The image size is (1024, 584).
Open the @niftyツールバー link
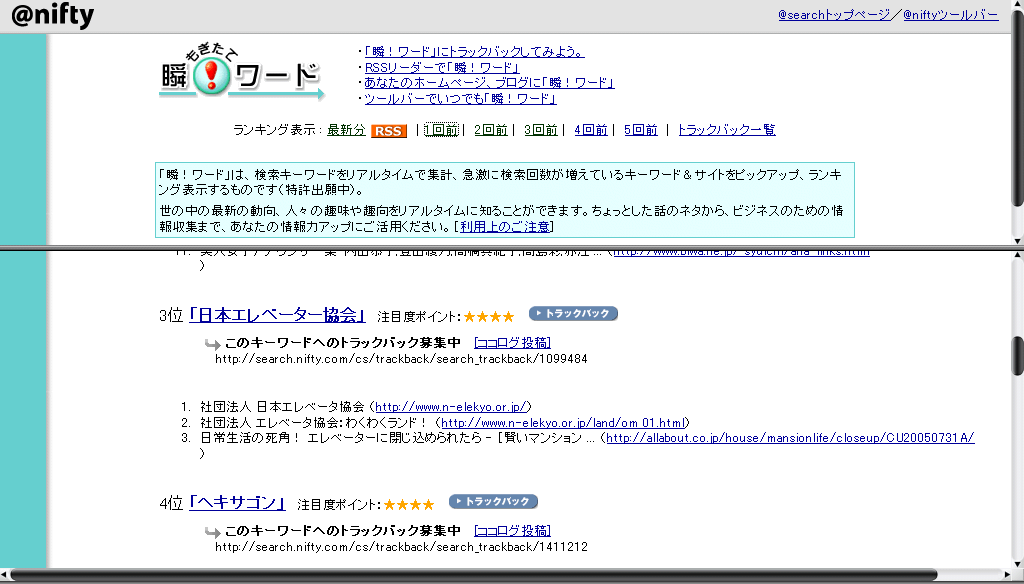(x=951, y=14)
